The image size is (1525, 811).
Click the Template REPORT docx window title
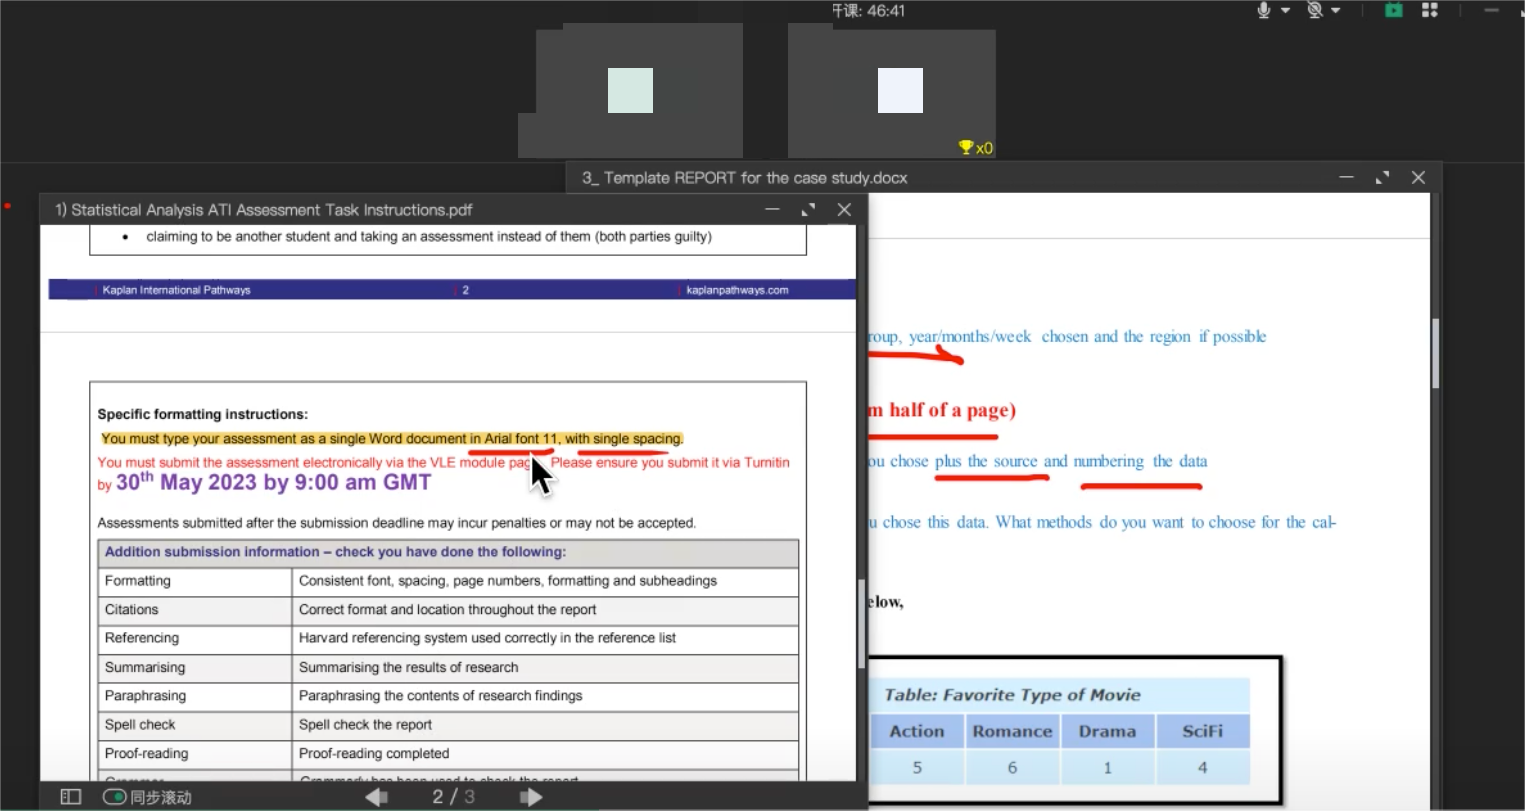(745, 178)
